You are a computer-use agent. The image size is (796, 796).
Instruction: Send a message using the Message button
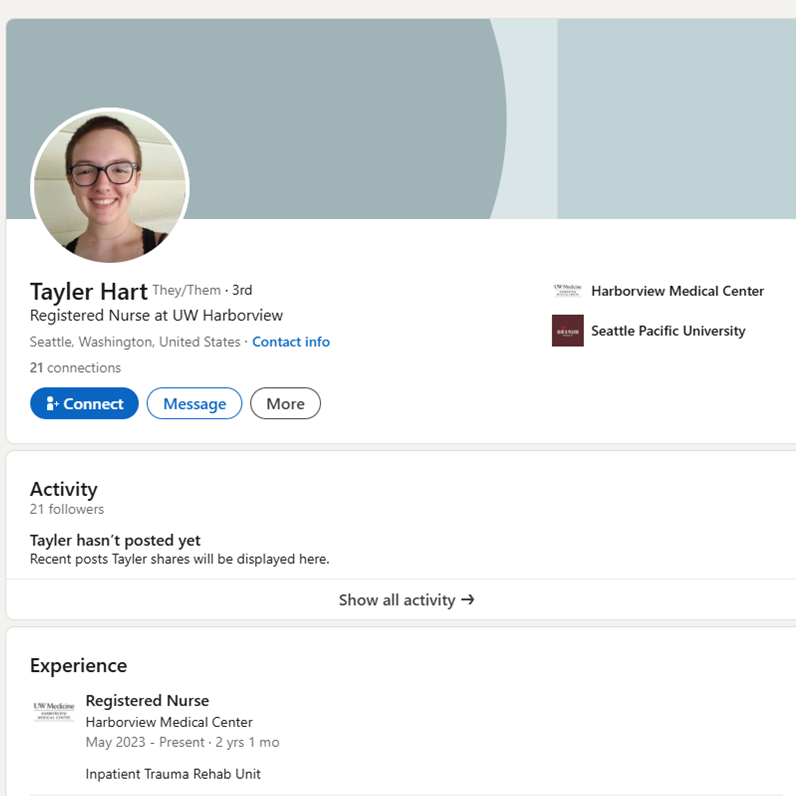[194, 404]
